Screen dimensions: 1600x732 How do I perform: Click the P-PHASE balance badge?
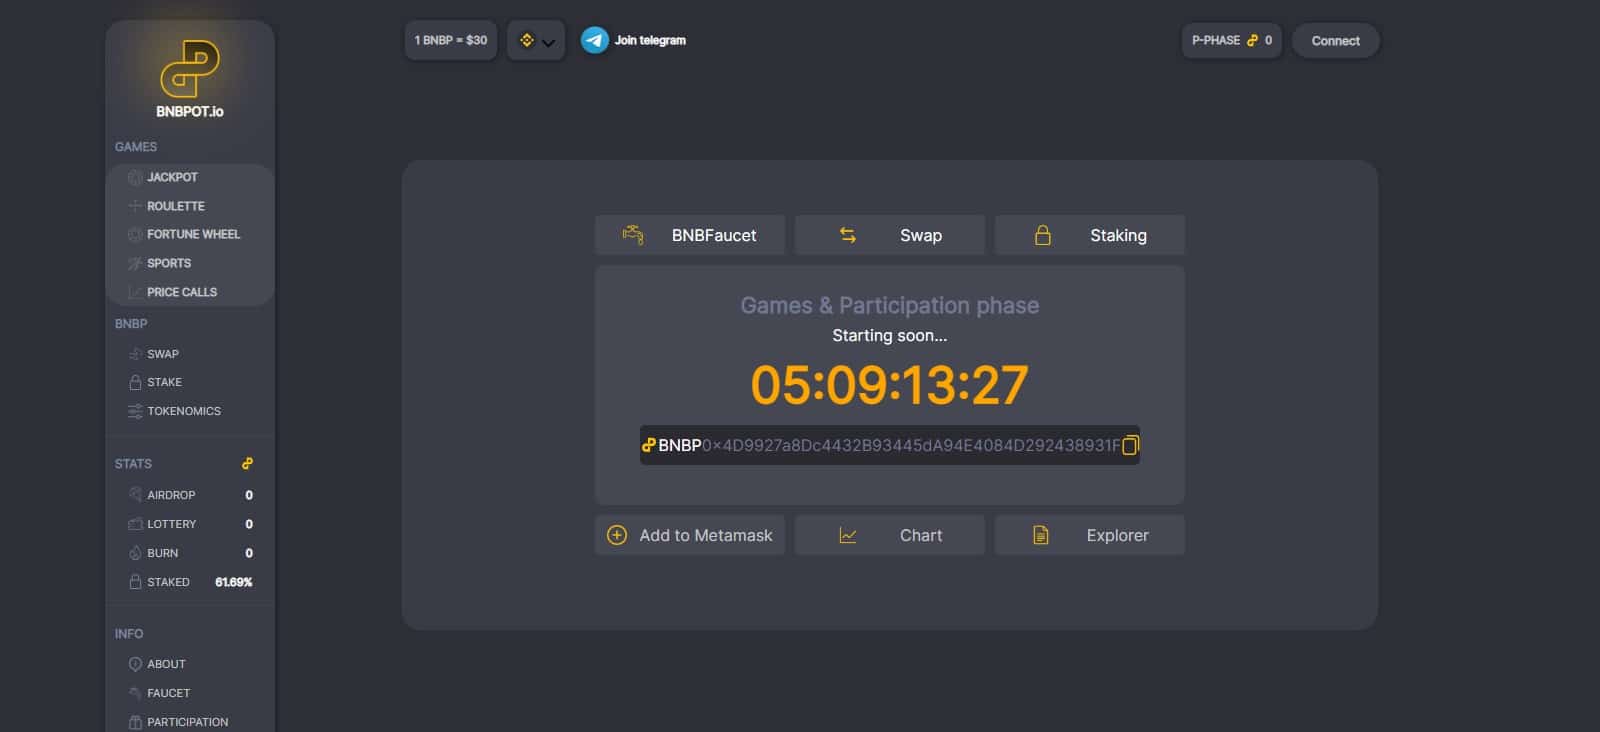[1232, 41]
